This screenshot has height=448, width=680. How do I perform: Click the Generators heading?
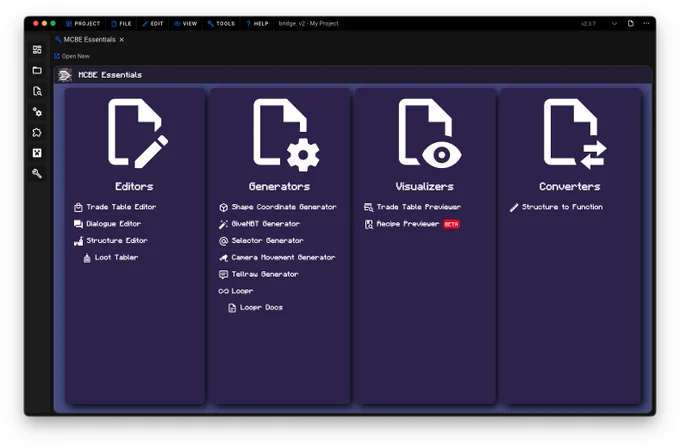(279, 186)
